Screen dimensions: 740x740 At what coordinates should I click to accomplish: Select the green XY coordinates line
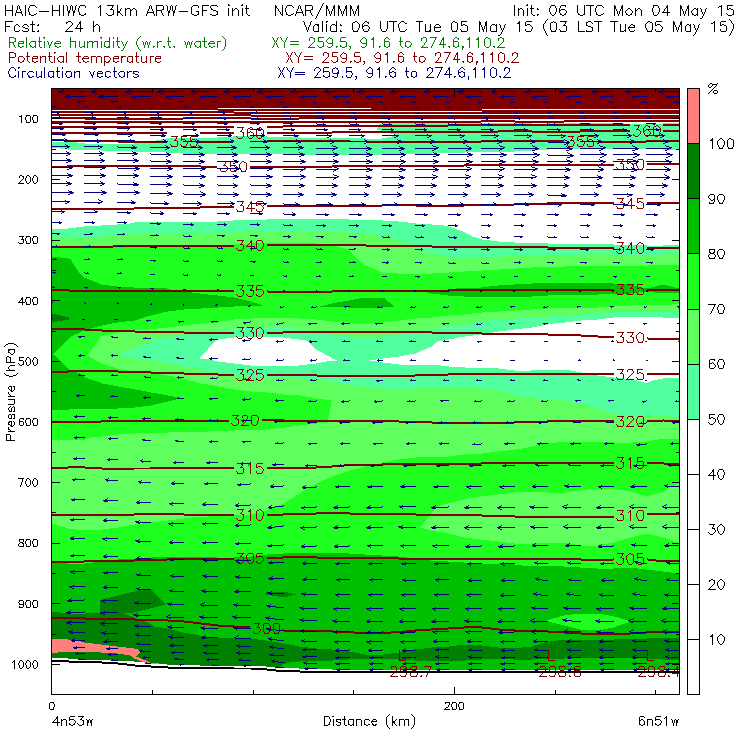point(388,43)
